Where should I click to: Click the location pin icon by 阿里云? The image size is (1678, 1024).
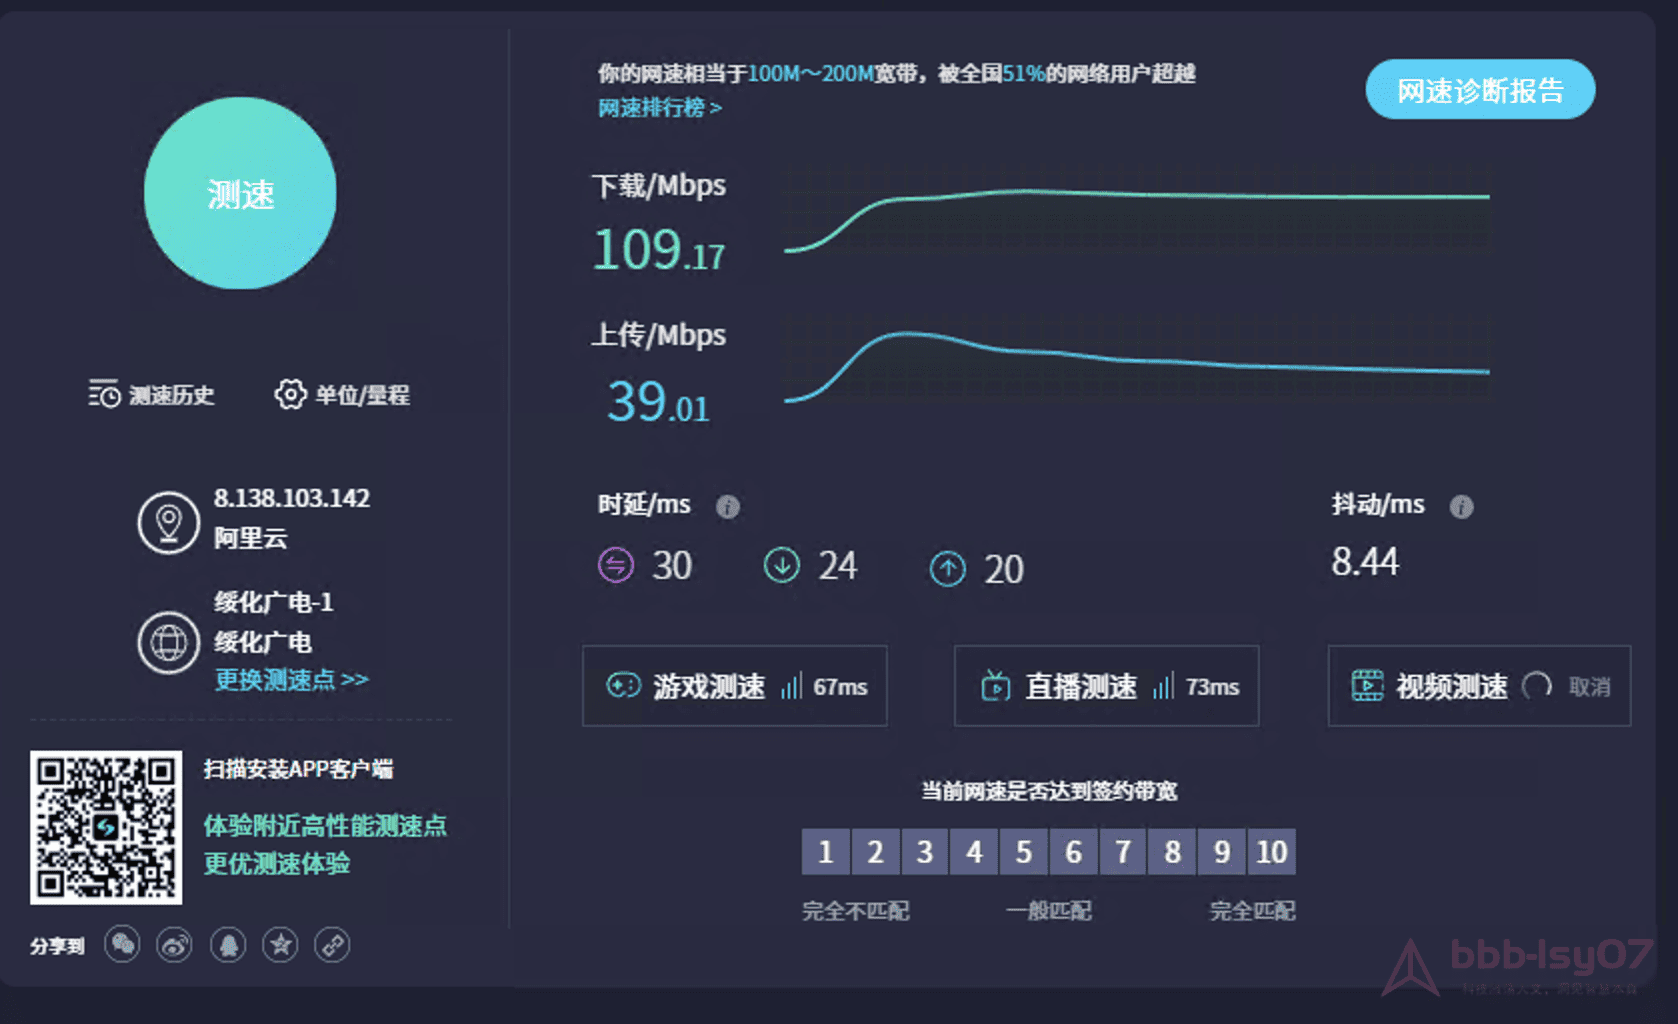coord(168,522)
